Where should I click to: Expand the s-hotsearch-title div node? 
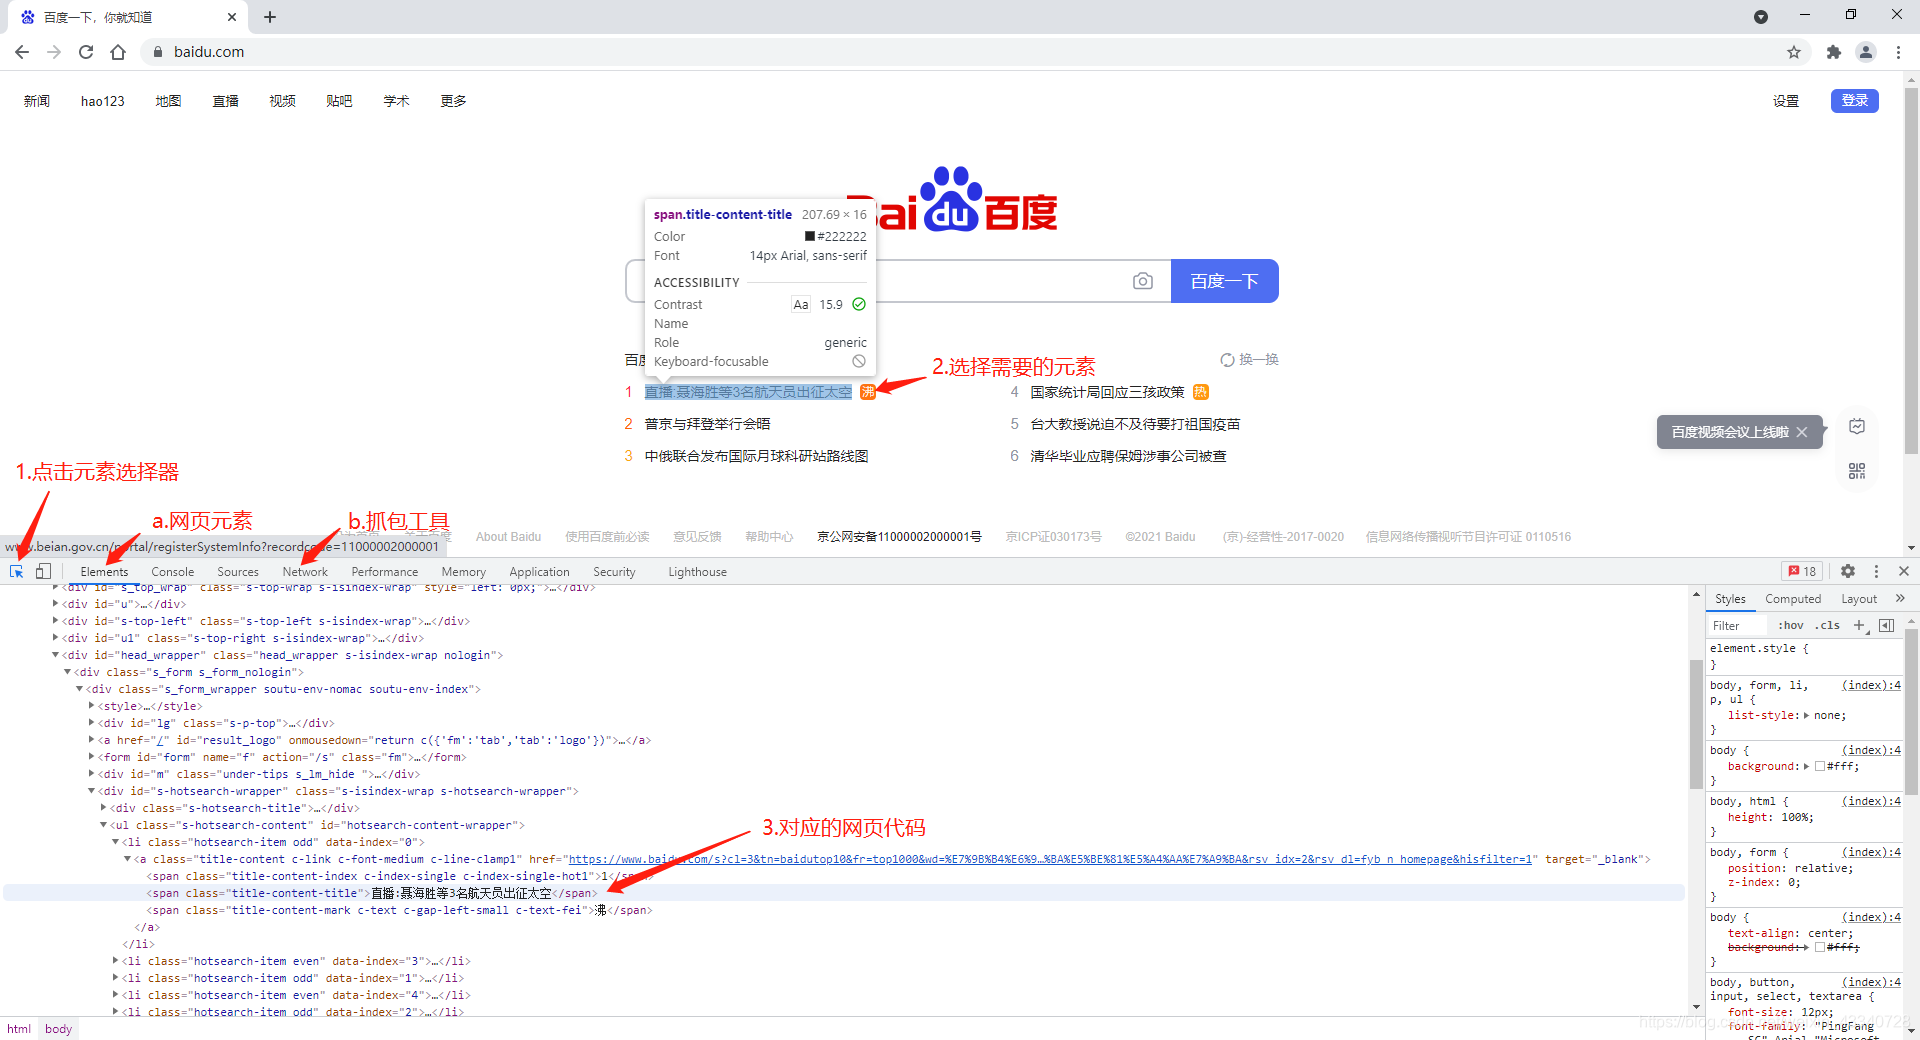[103, 808]
